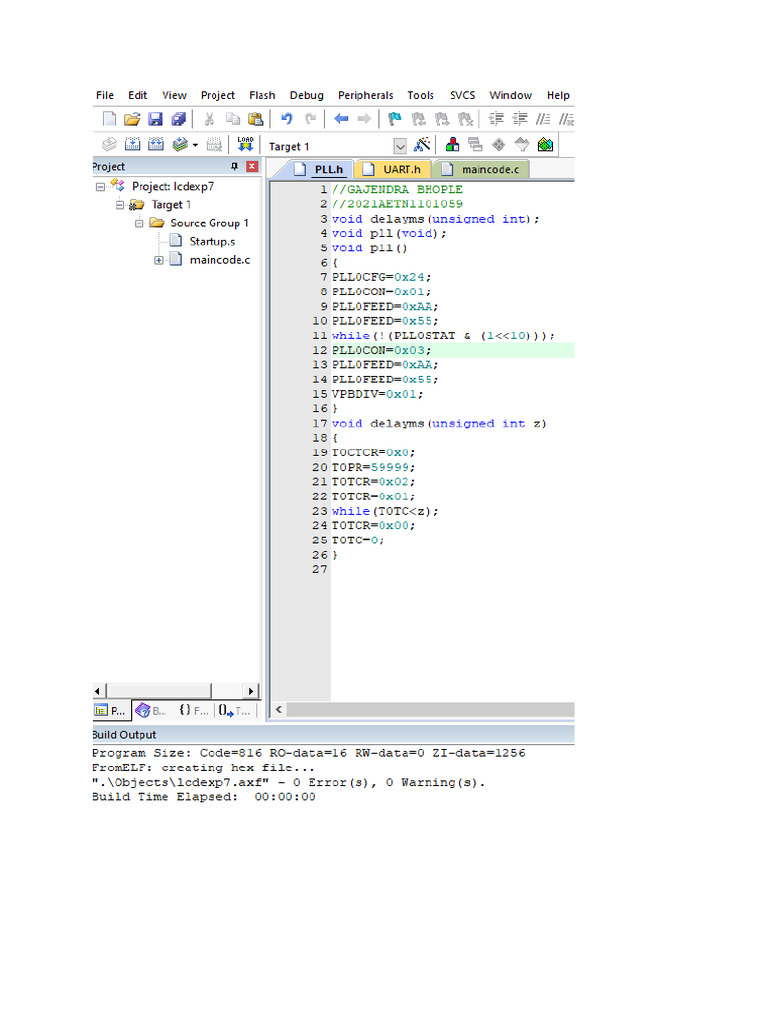Viewport: 768px width, 1024px height.
Task: Click the Open file folder icon
Action: click(132, 119)
